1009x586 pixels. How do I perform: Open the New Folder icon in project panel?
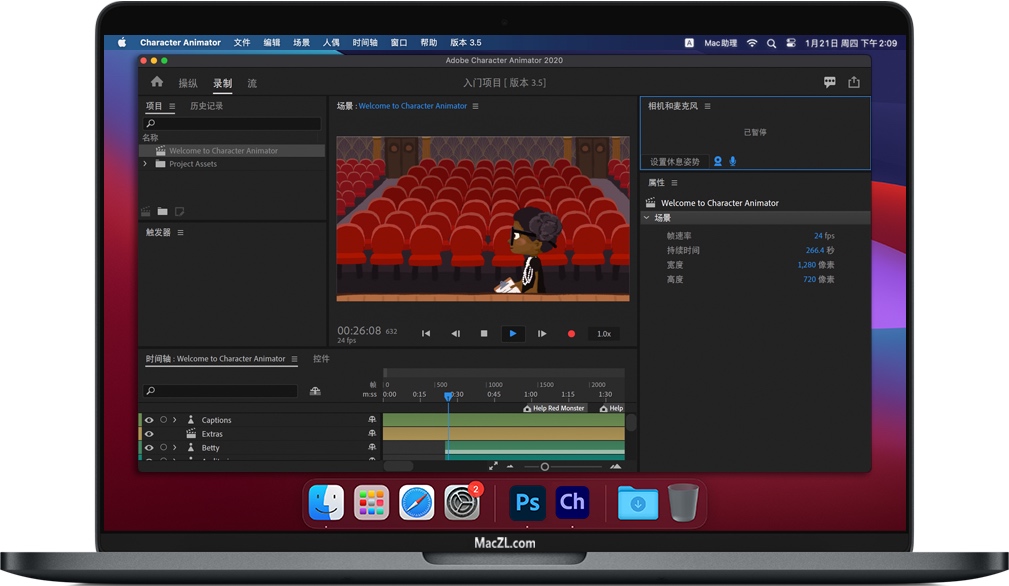pos(163,211)
